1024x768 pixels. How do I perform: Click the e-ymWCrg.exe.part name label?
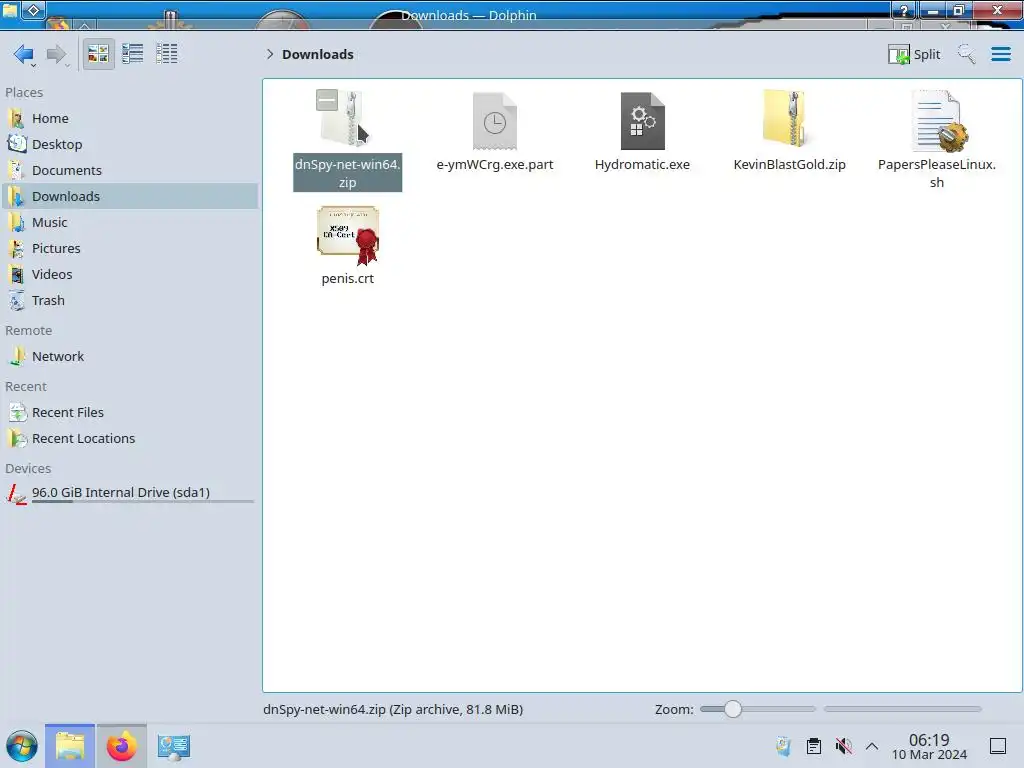tap(494, 165)
